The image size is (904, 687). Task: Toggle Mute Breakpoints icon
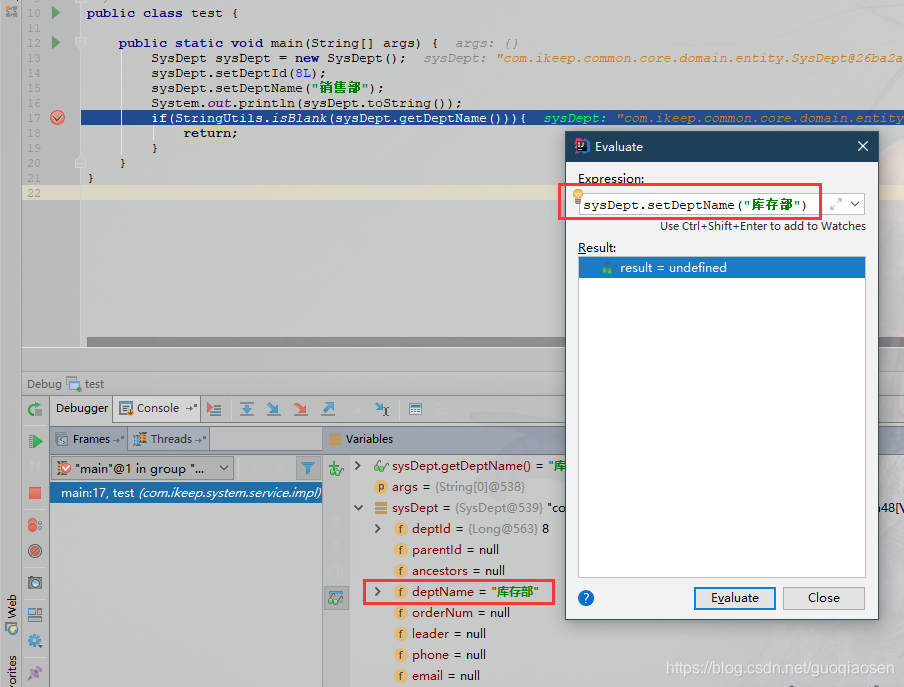[x=35, y=551]
